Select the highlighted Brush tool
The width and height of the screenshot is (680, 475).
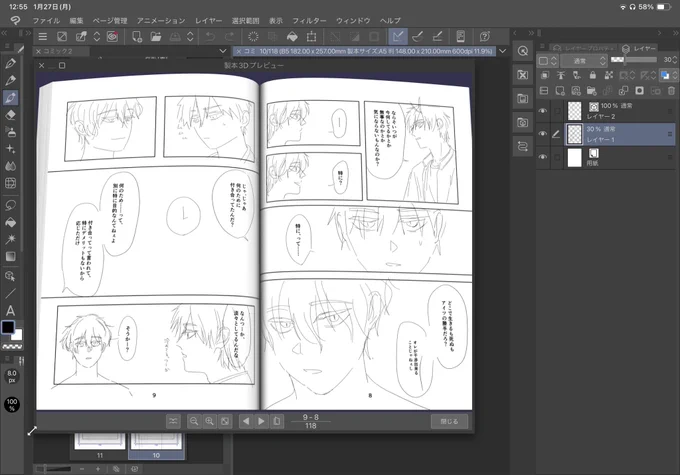pyautogui.click(x=10, y=98)
